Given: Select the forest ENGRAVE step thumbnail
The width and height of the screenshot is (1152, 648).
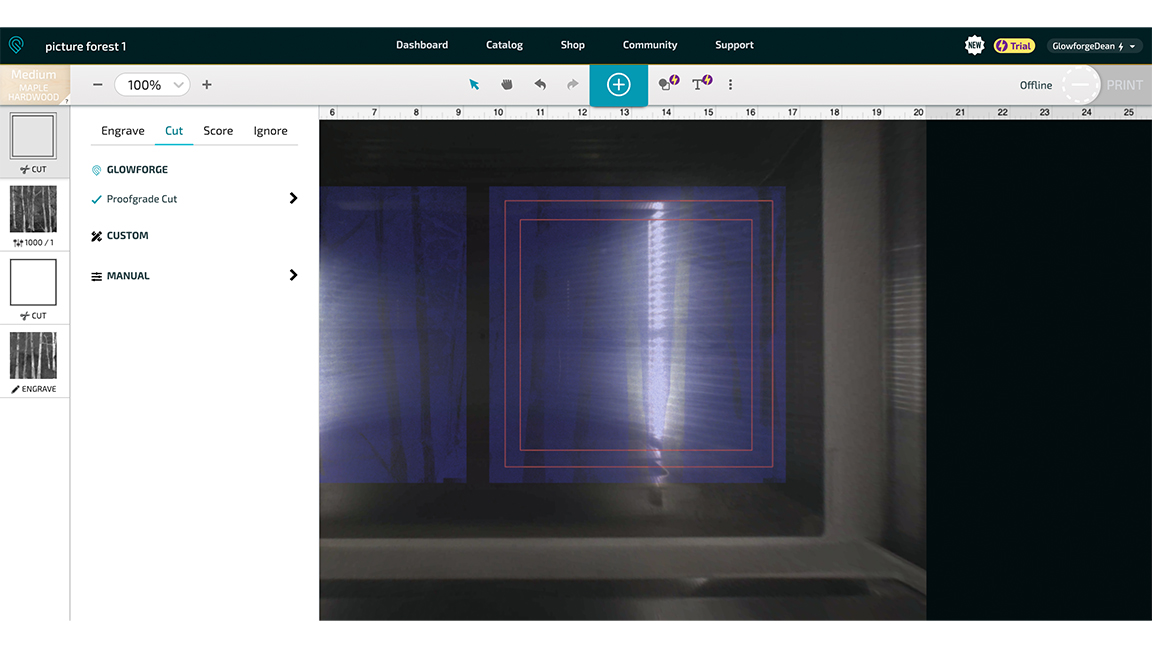Looking at the screenshot, I should pyautogui.click(x=34, y=361).
